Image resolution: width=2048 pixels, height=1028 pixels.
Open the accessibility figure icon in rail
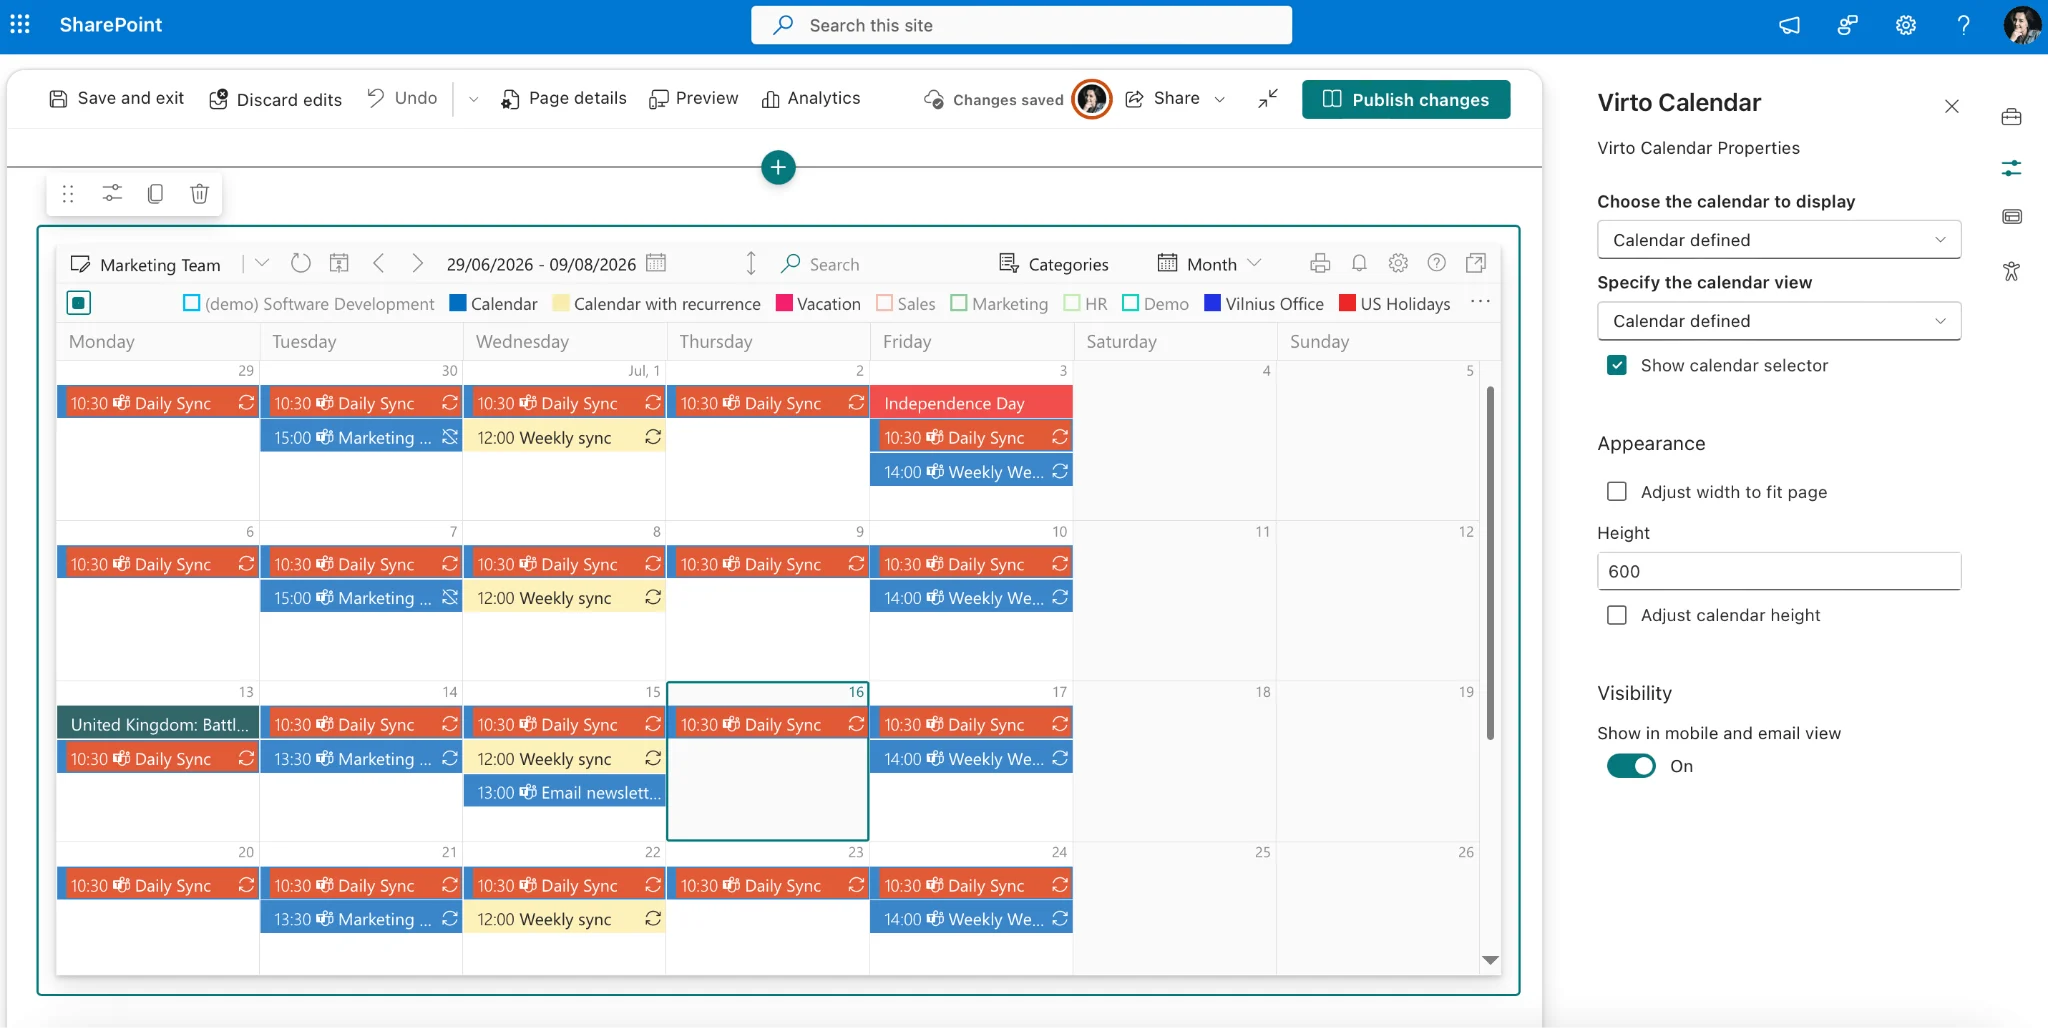pos(2011,271)
